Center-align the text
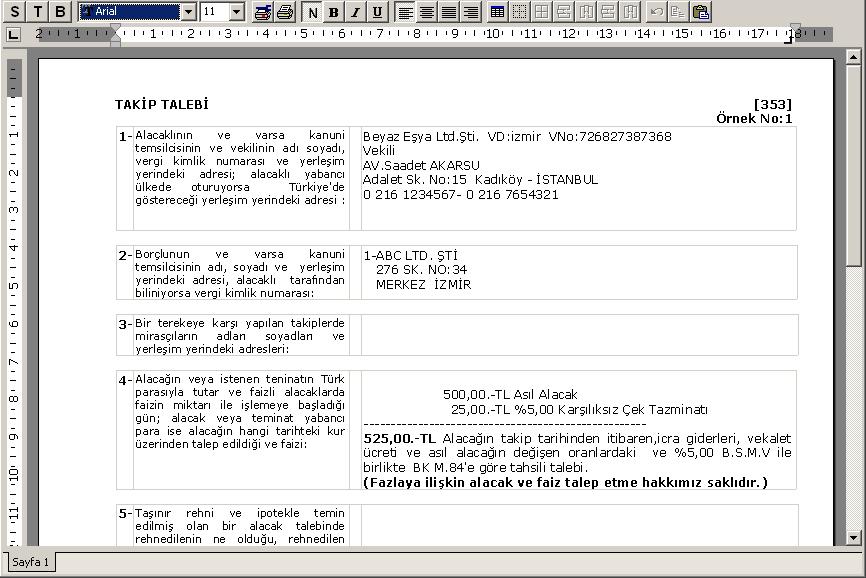Image resolution: width=866 pixels, height=578 pixels. point(427,12)
